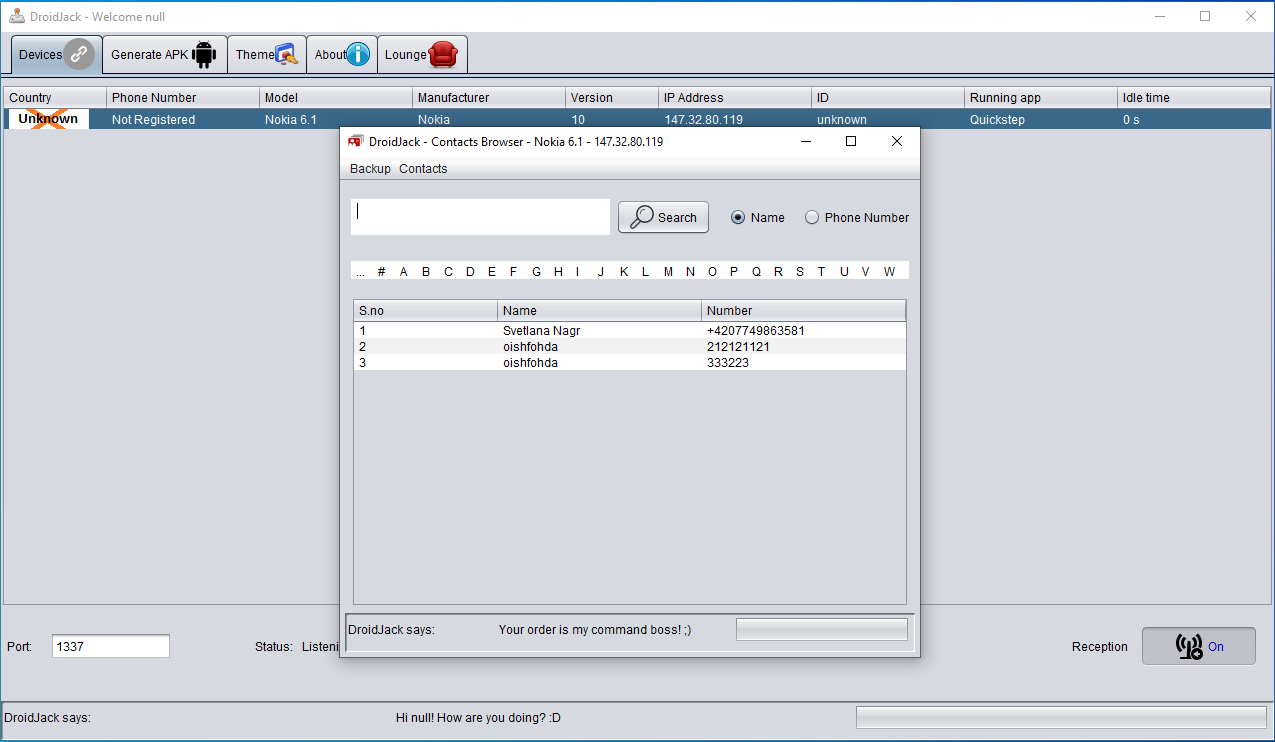The width and height of the screenshot is (1275, 742).
Task: Click the Port input field
Action: coord(111,646)
